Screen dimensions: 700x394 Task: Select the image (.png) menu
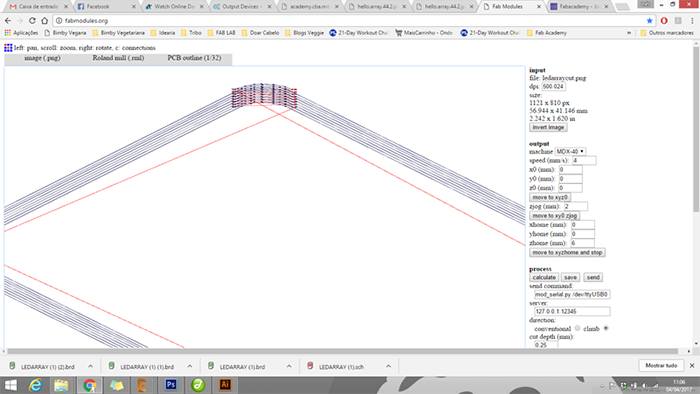click(42, 58)
